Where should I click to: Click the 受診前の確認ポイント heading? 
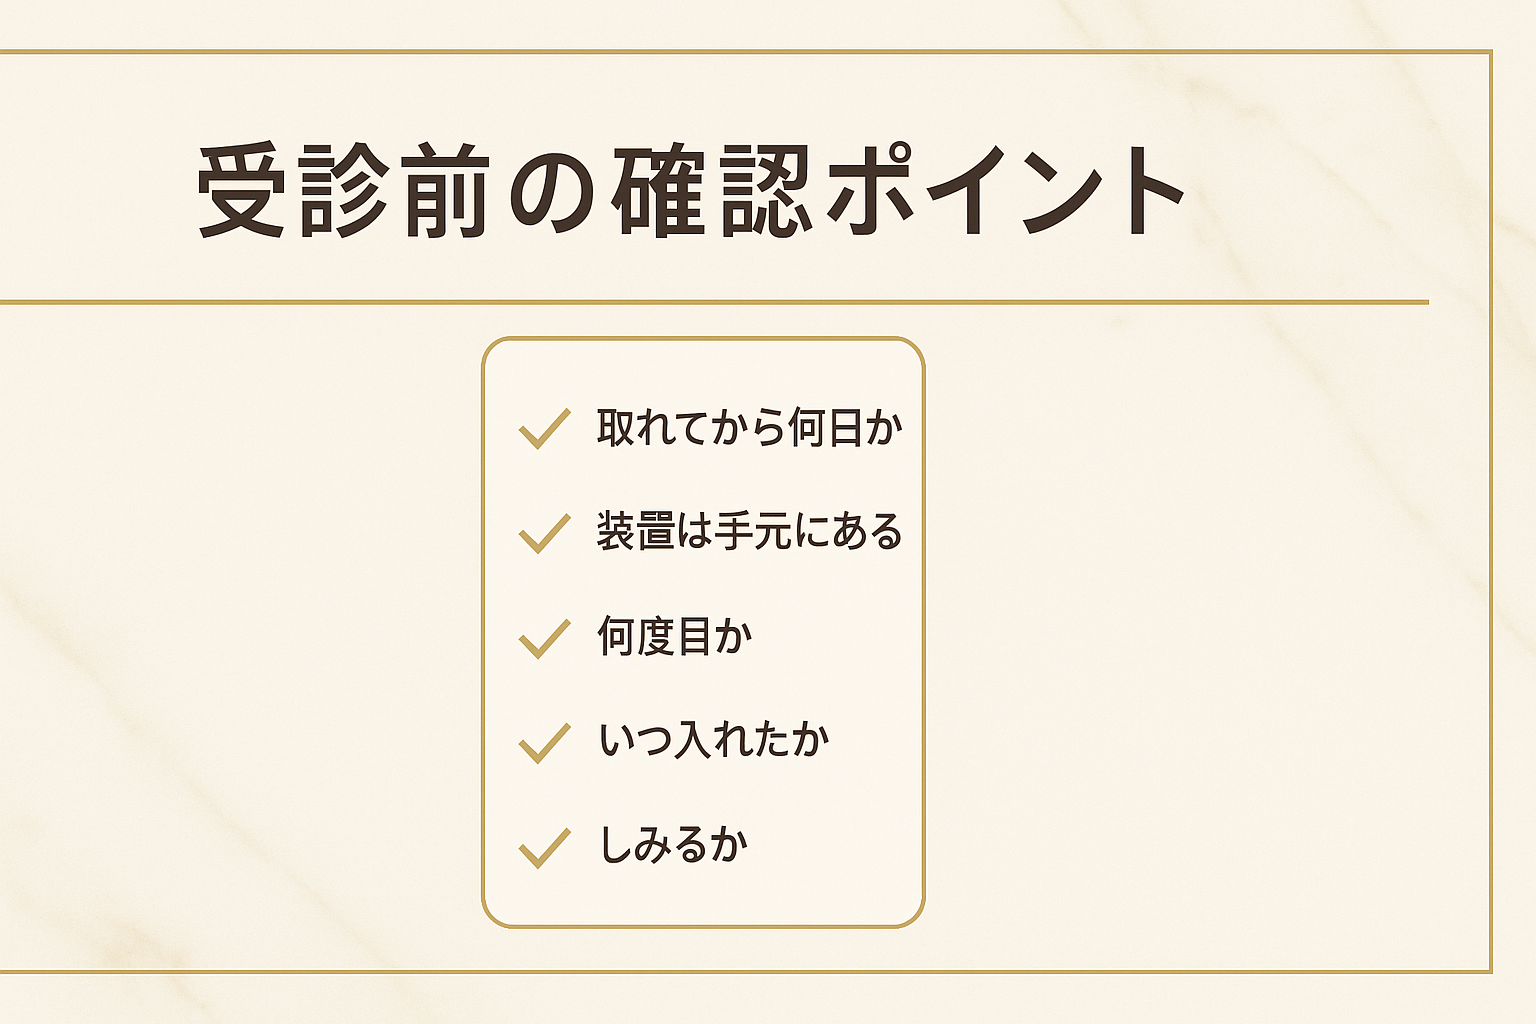pyautogui.click(x=692, y=190)
